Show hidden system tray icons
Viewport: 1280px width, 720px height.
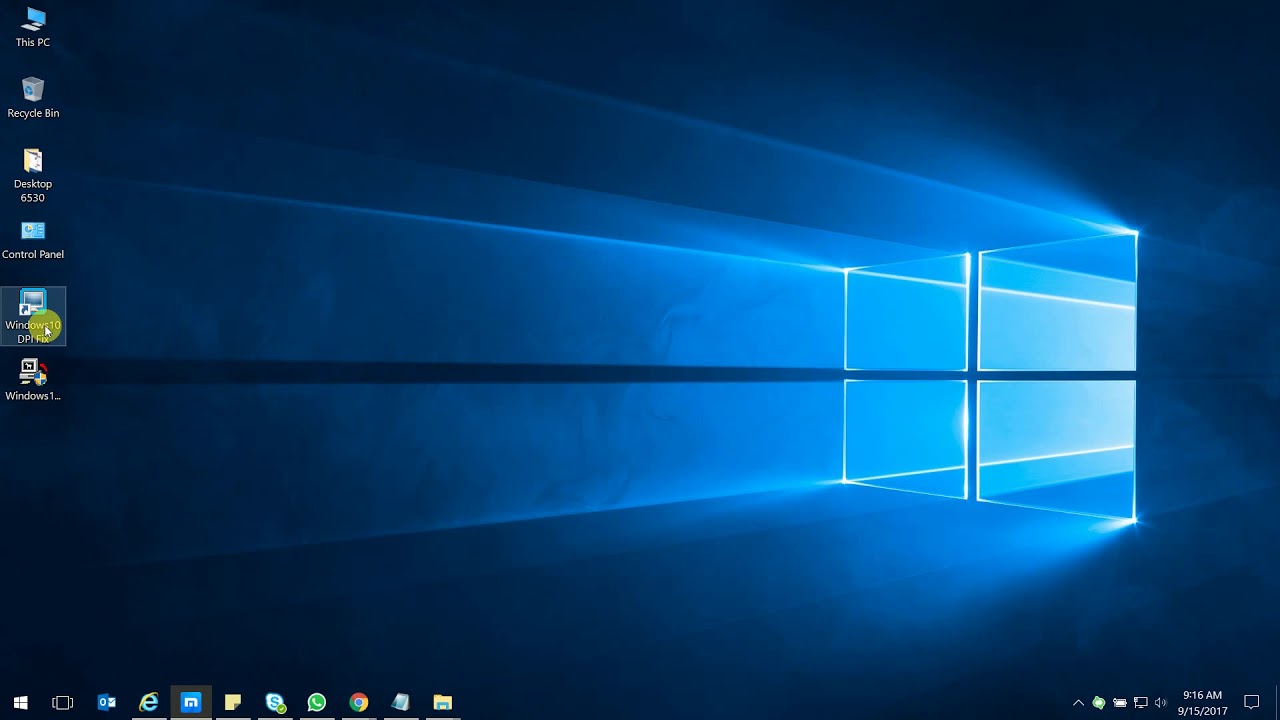click(1078, 703)
